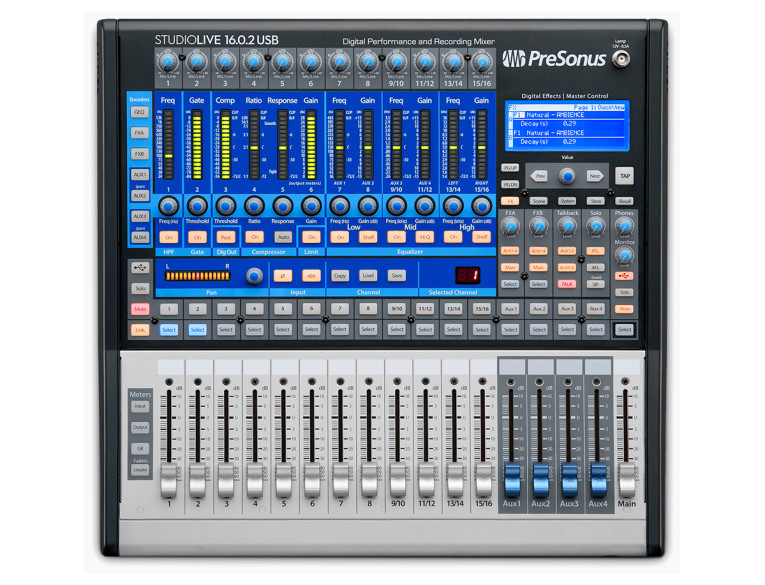Toggle the Gate On button
Viewport: 765px width, 585px height.
[197, 238]
